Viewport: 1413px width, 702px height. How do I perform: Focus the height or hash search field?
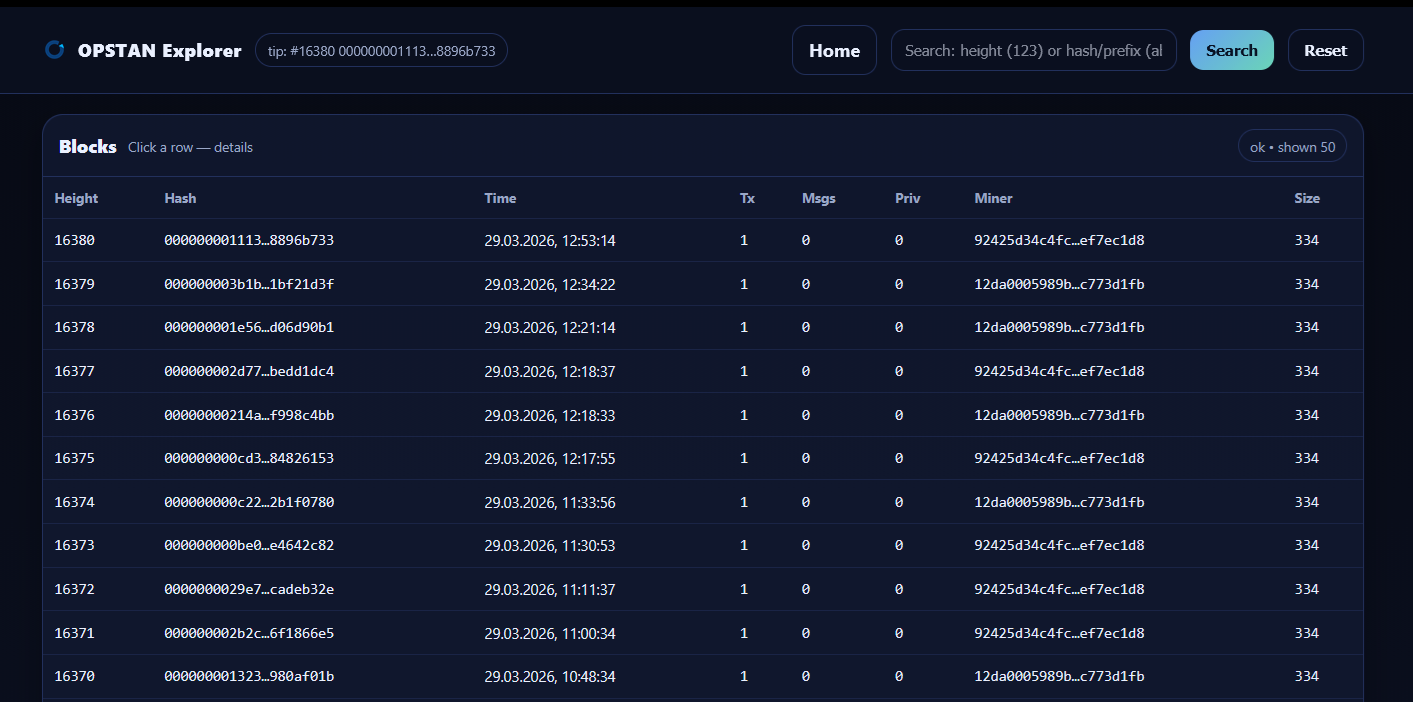click(x=1033, y=50)
